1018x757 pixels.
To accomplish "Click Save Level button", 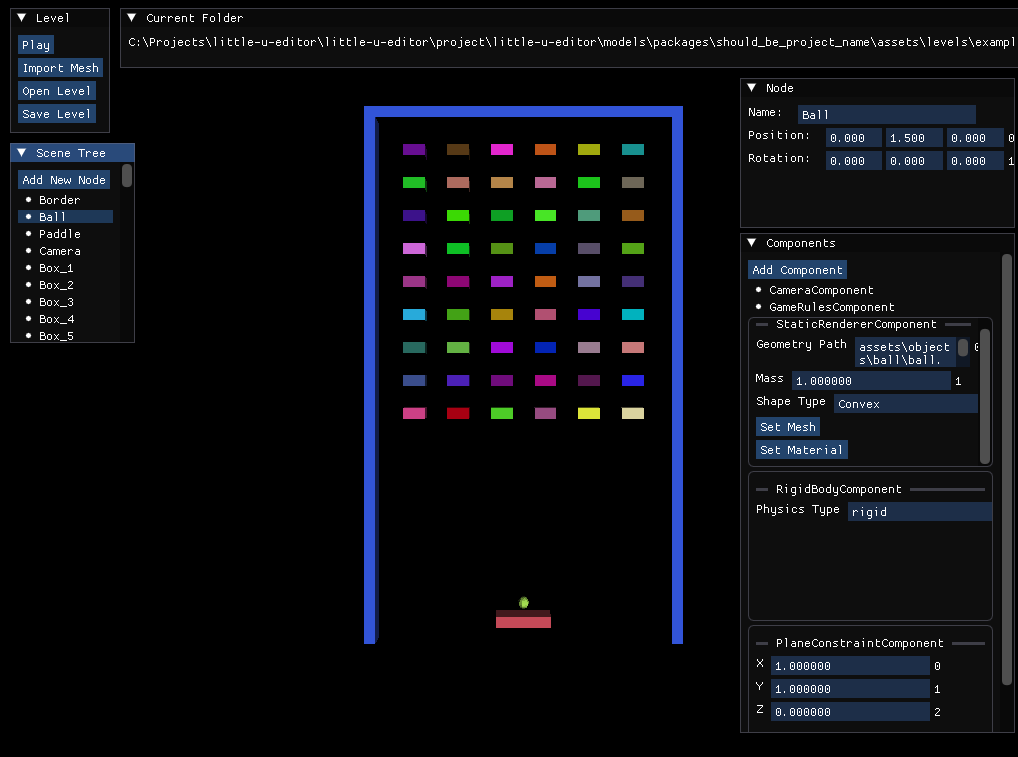I will [x=57, y=114].
